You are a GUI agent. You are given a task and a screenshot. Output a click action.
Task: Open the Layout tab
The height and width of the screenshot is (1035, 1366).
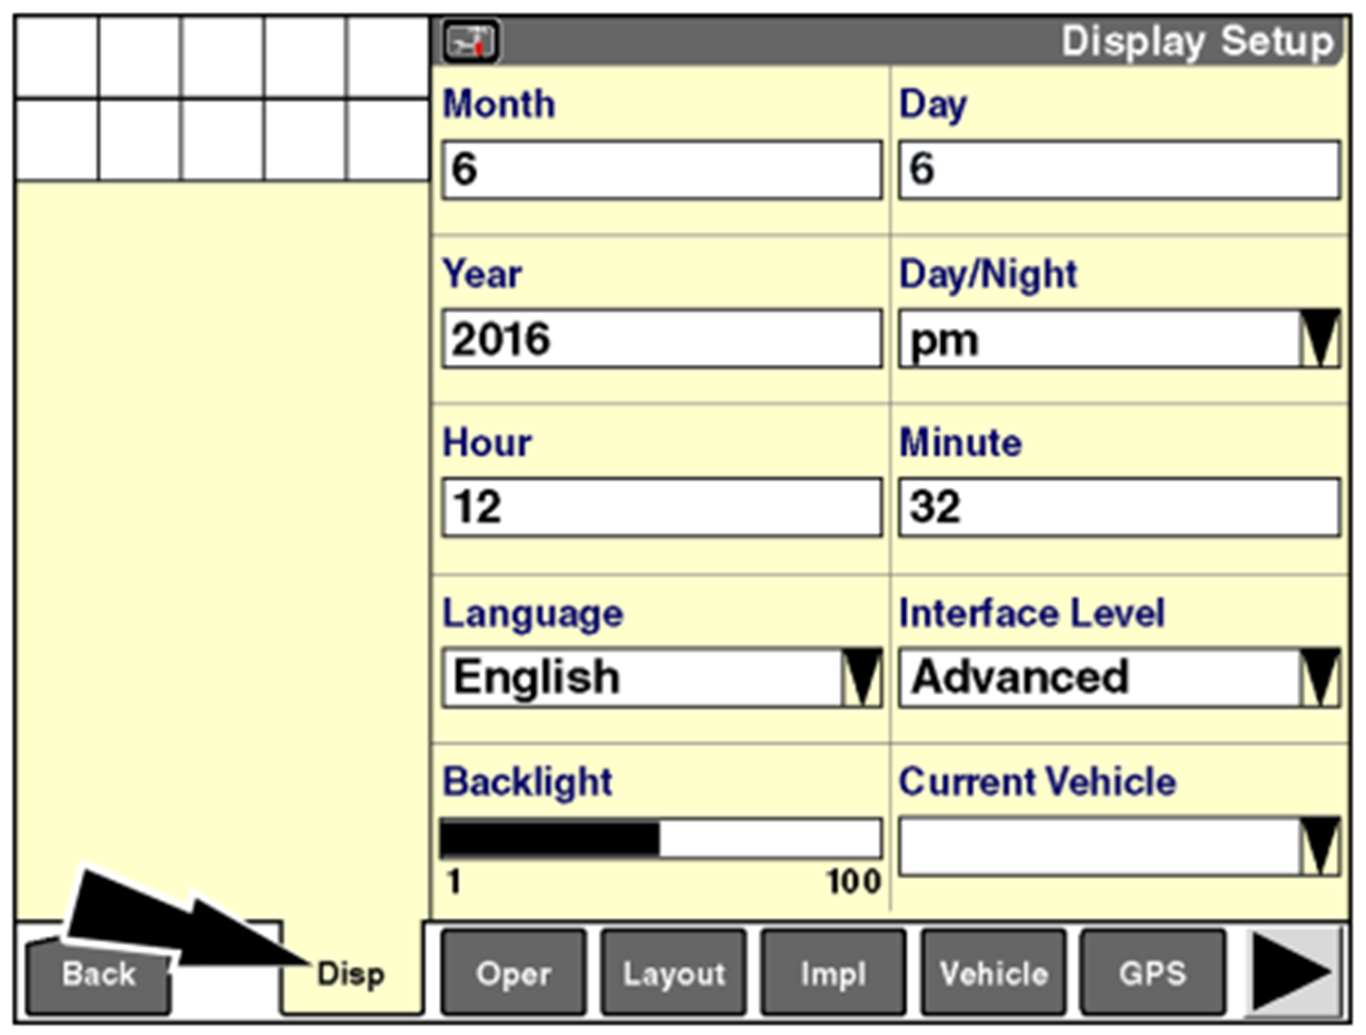pyautogui.click(x=674, y=972)
